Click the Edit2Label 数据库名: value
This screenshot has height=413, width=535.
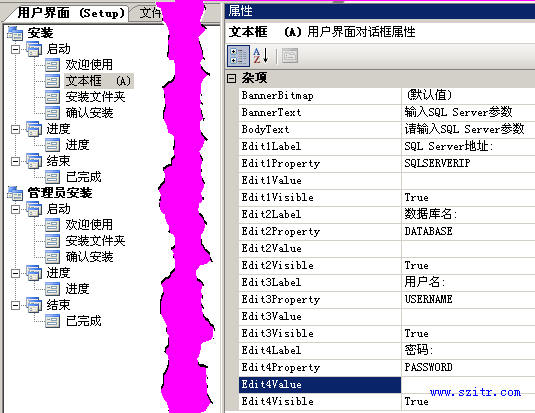431,214
